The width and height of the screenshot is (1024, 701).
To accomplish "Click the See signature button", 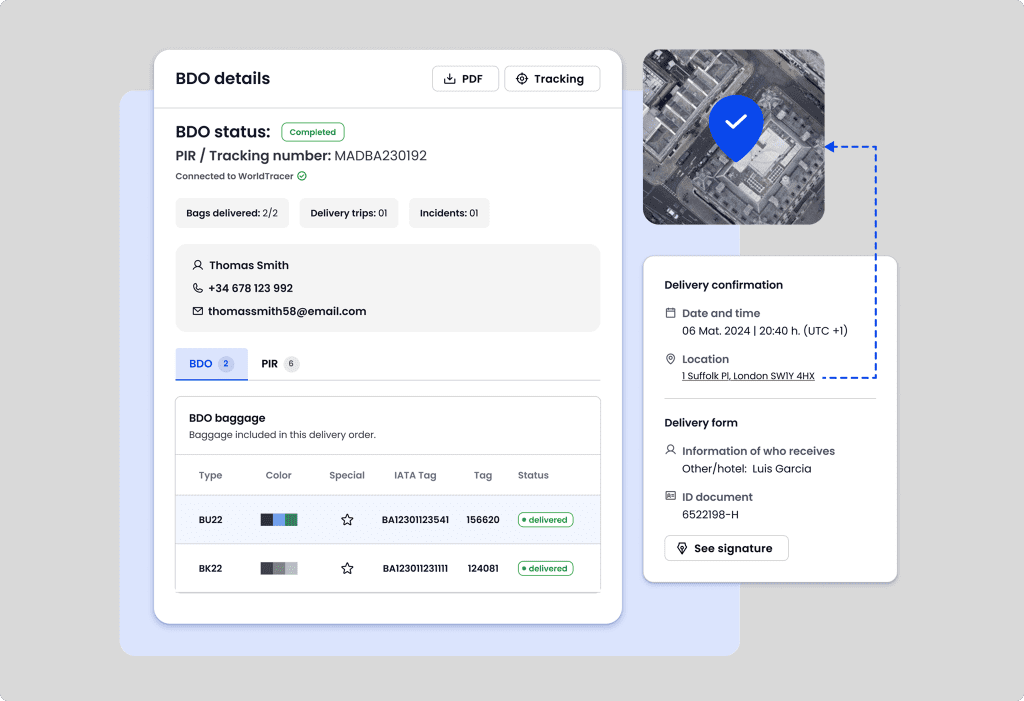I will [x=726, y=548].
